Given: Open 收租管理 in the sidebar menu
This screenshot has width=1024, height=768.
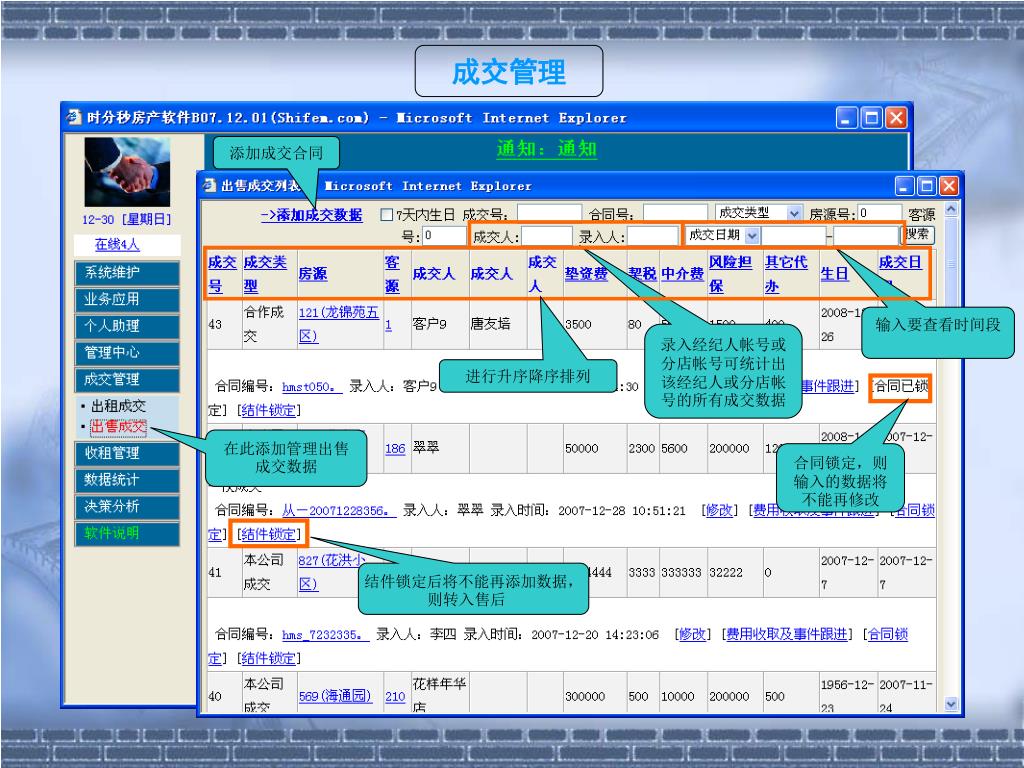Looking at the screenshot, I should coord(127,453).
